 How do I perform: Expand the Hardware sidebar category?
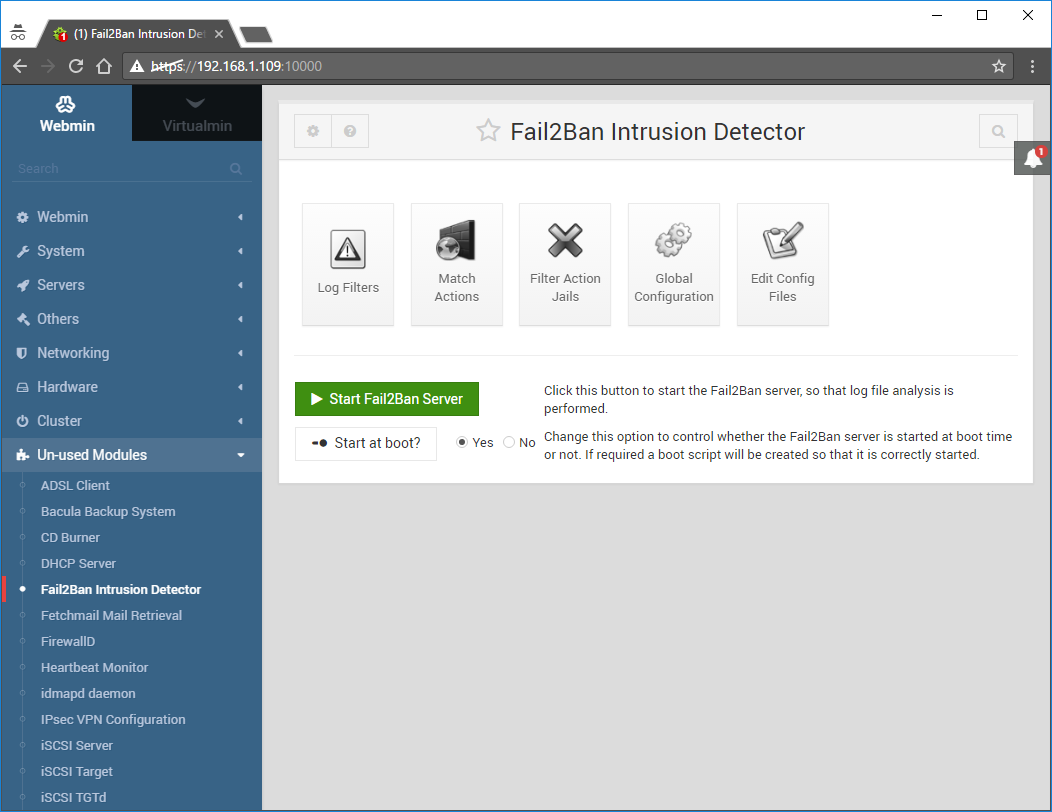click(131, 387)
